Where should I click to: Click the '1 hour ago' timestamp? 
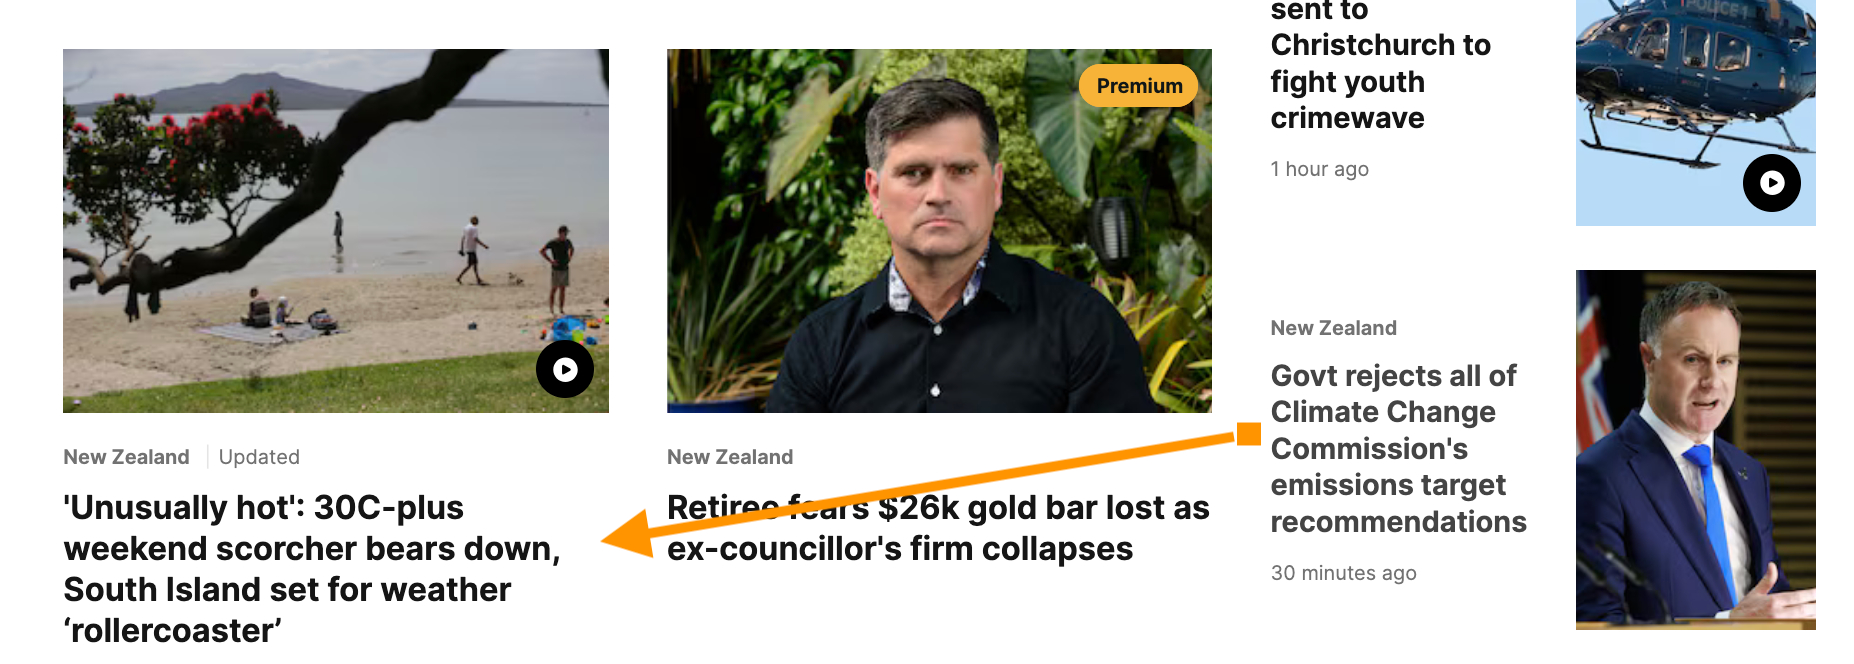coord(1319,169)
